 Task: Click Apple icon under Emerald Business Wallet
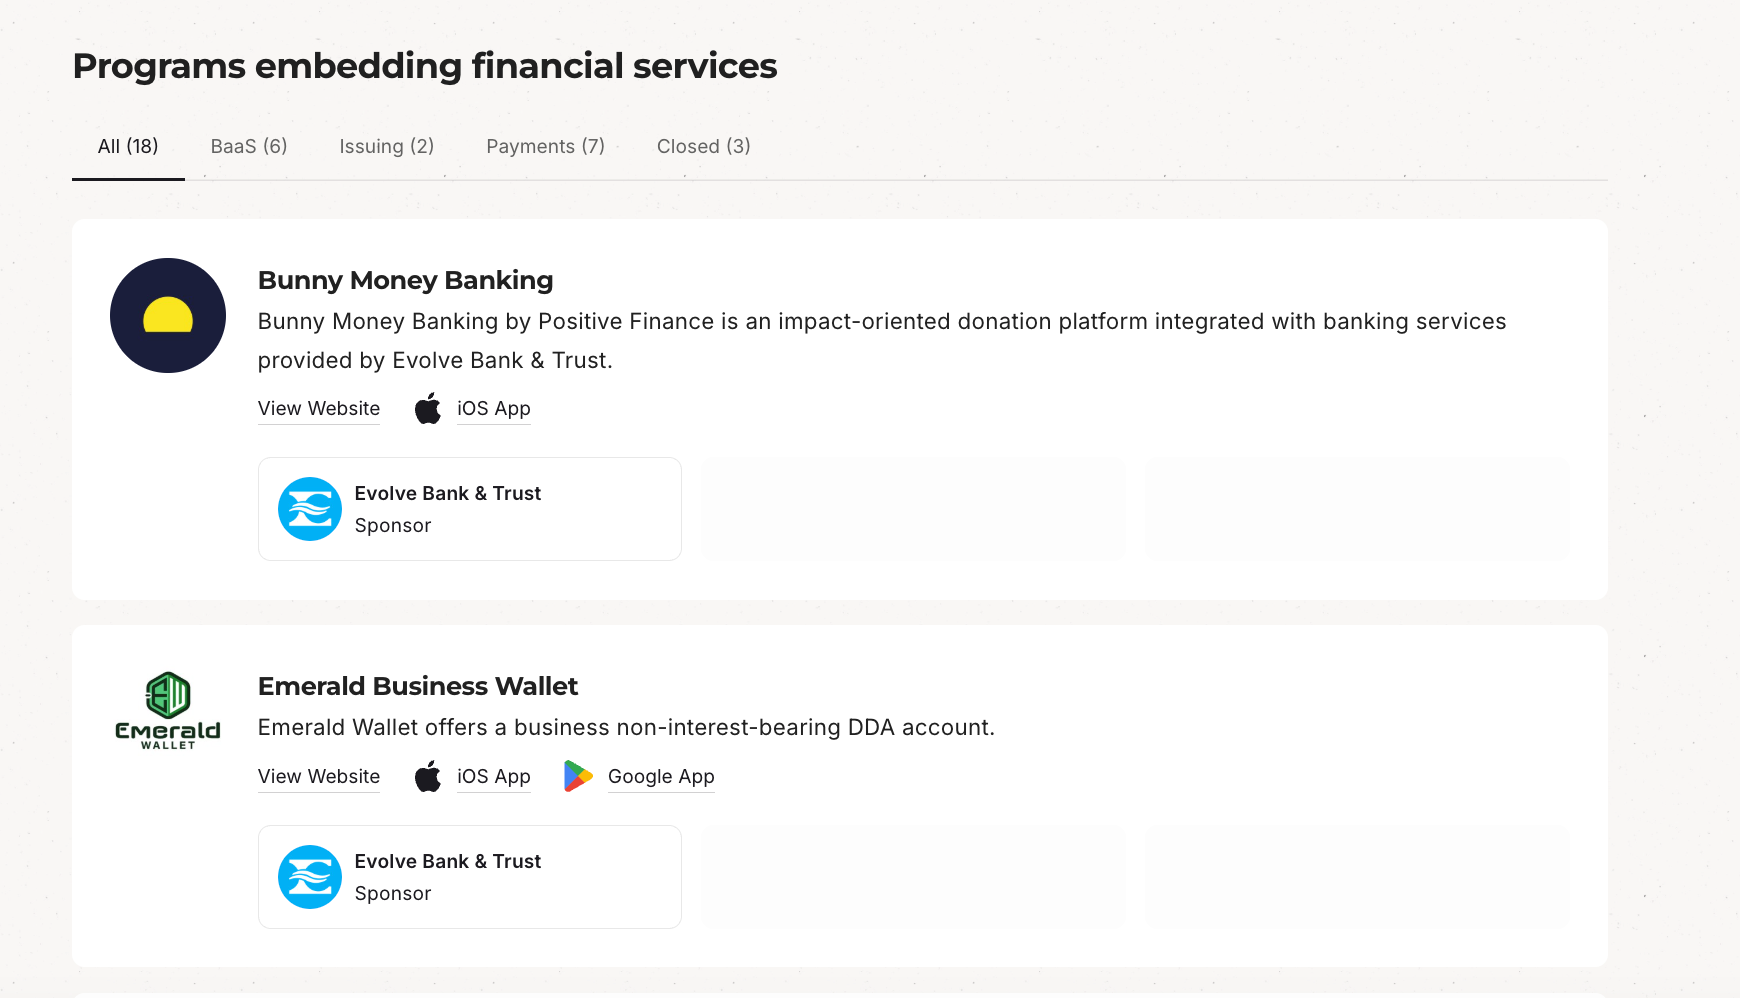point(428,776)
